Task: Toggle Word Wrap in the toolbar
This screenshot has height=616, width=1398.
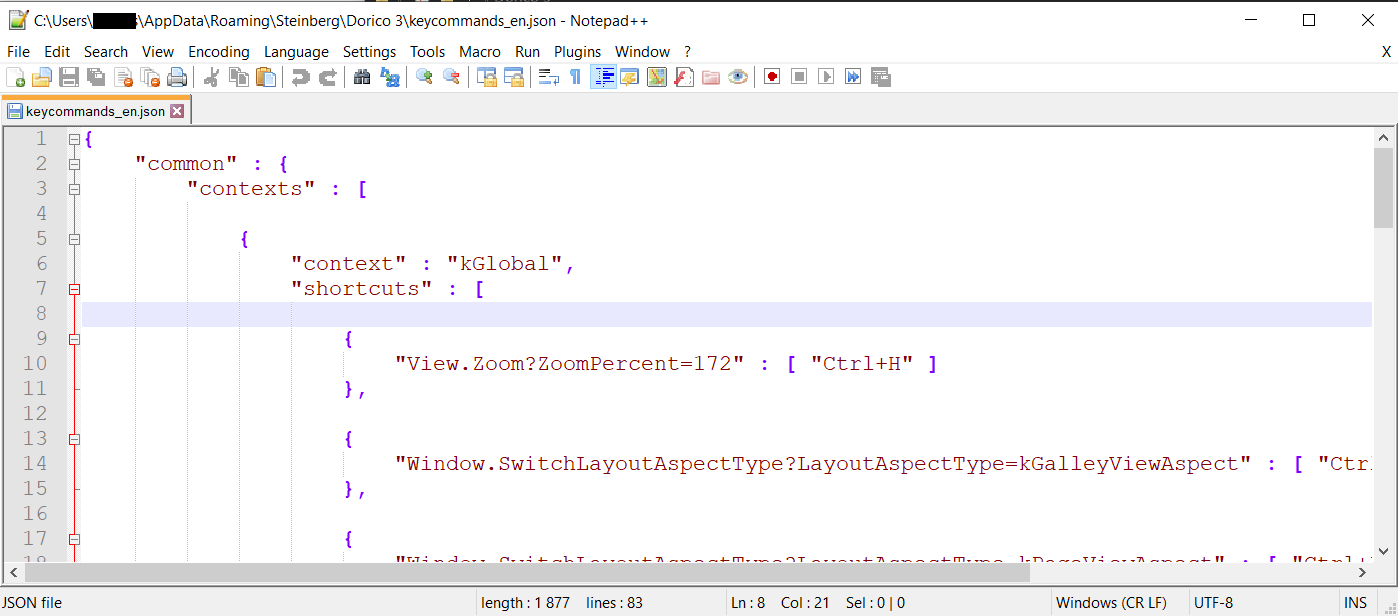Action: tap(549, 77)
